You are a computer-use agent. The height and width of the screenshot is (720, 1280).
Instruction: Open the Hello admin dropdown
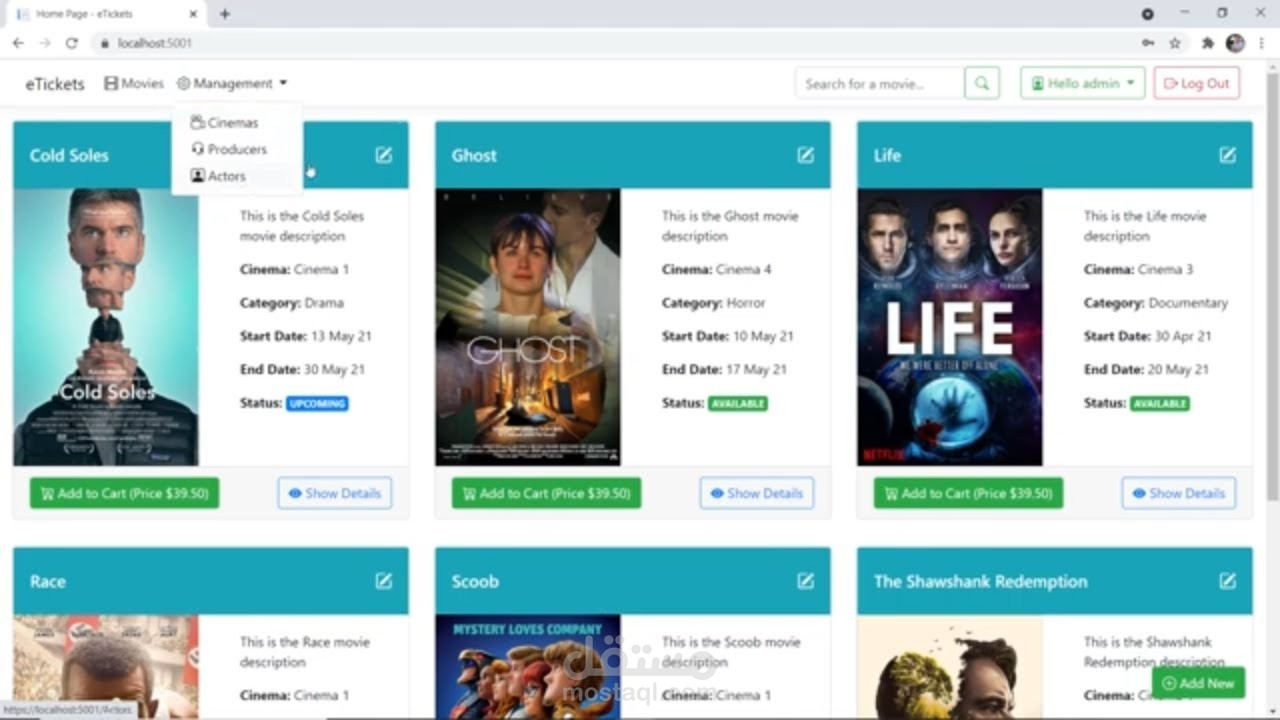pyautogui.click(x=1083, y=83)
